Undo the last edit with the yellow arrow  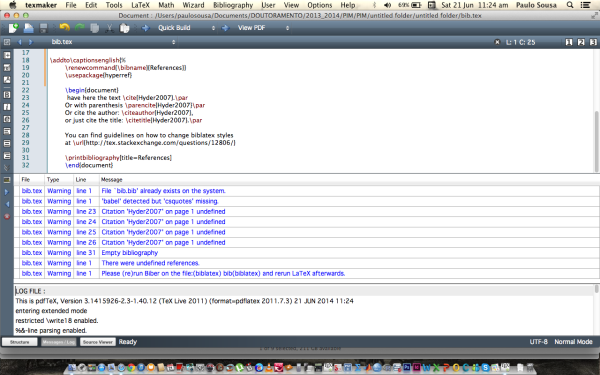coord(65,28)
